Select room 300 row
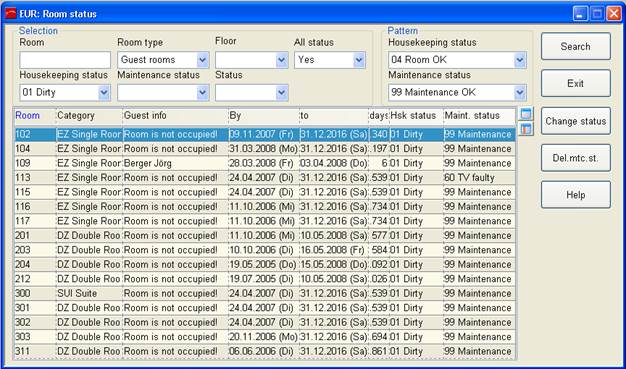The height and width of the screenshot is (369, 626). pyautogui.click(x=265, y=294)
